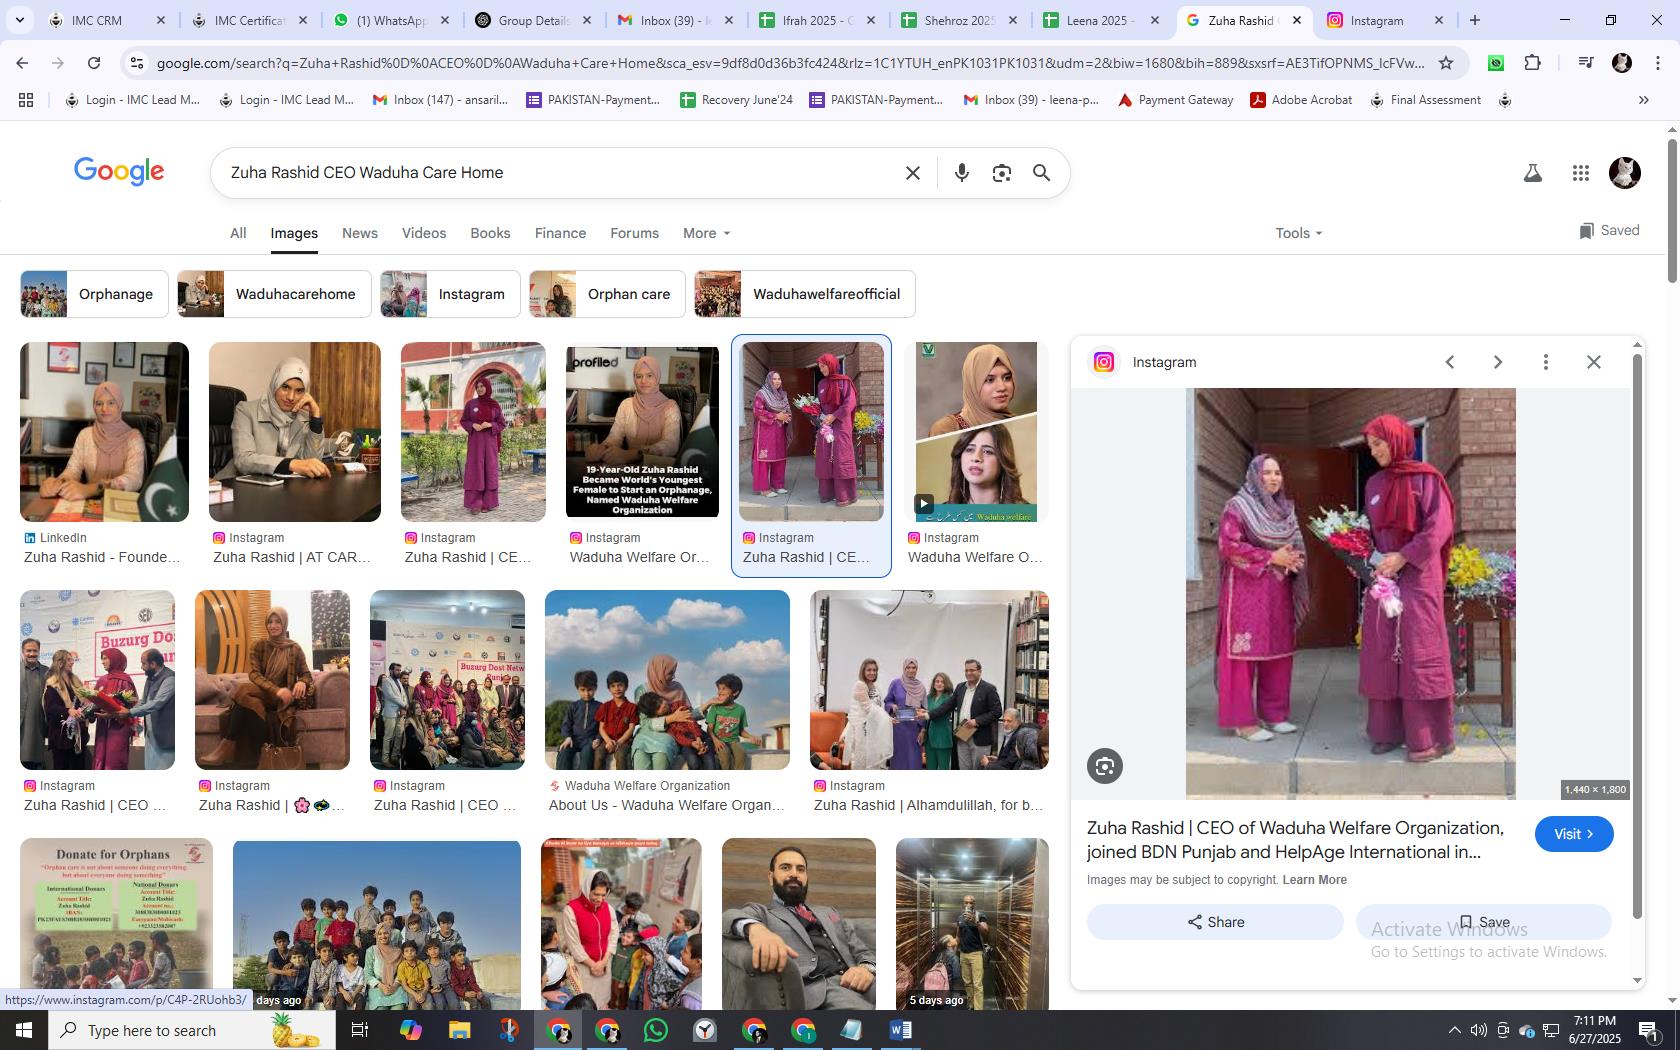Open the 19-Year-Old Zuha Rashid profiled image
This screenshot has width=1680, height=1050.
[x=642, y=432]
